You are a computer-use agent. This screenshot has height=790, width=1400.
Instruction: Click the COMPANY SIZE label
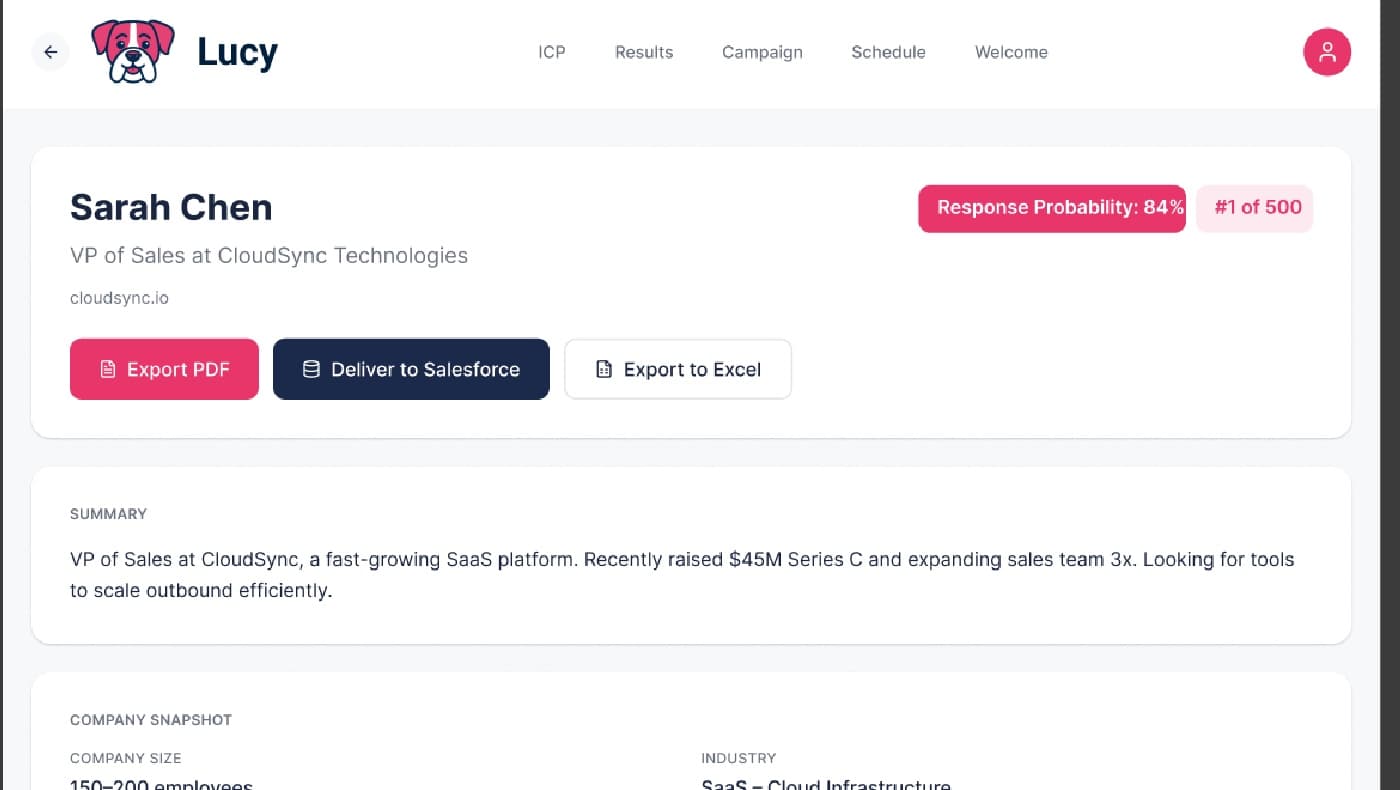(x=126, y=758)
